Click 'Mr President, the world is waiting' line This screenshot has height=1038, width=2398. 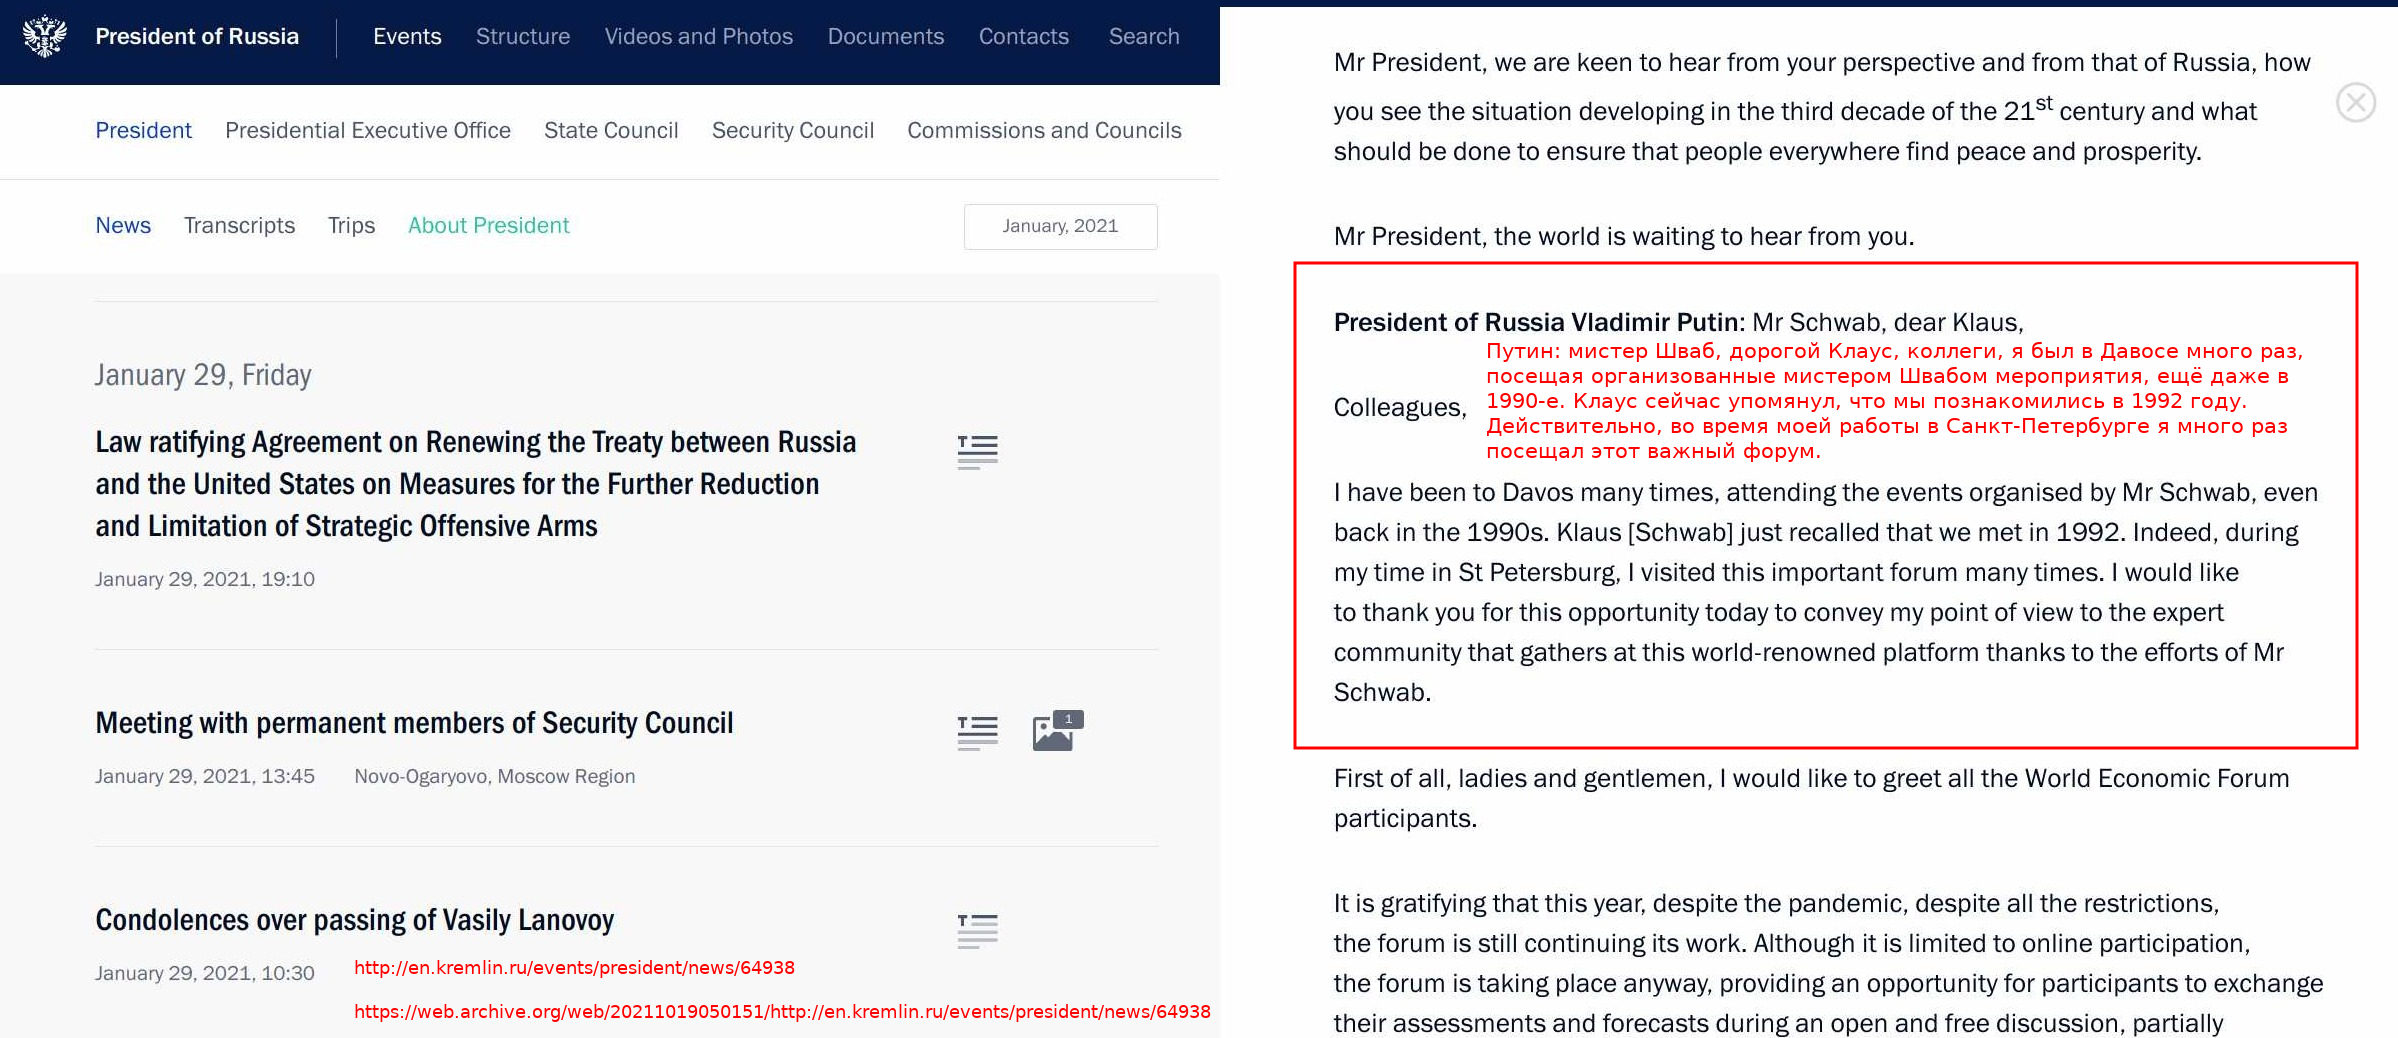(x=1624, y=236)
